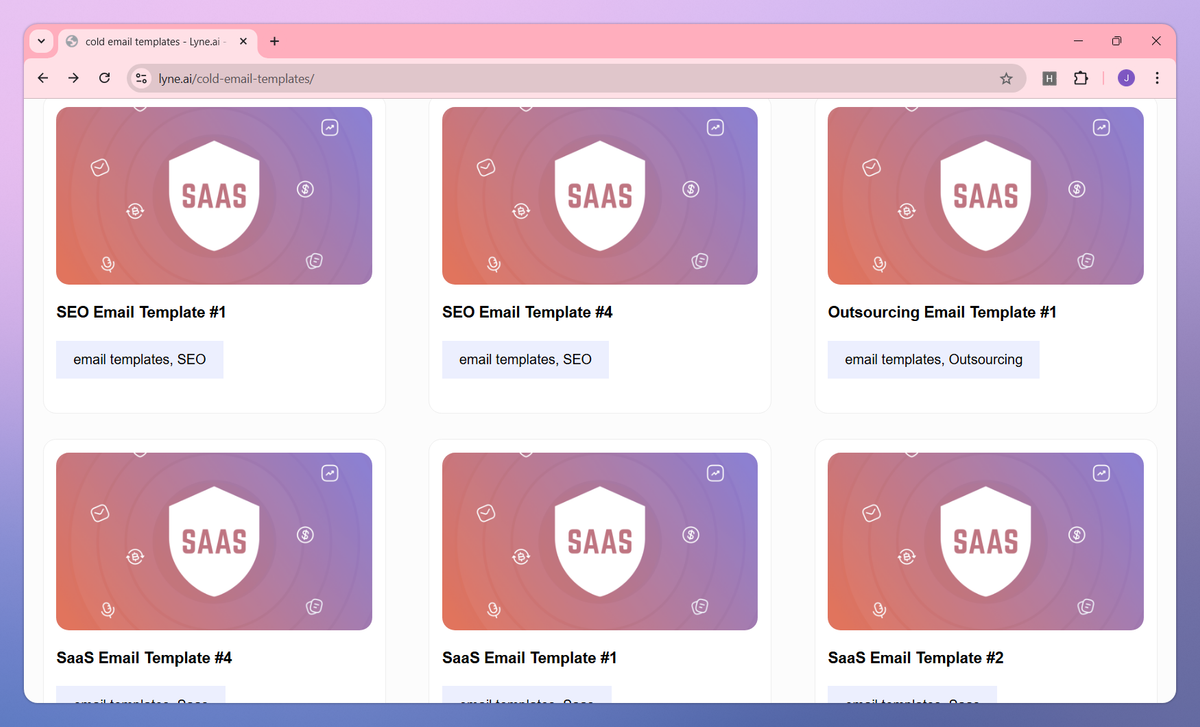Viewport: 1200px width, 727px height.
Task: Reload the lyne.ai page
Action: click(104, 78)
